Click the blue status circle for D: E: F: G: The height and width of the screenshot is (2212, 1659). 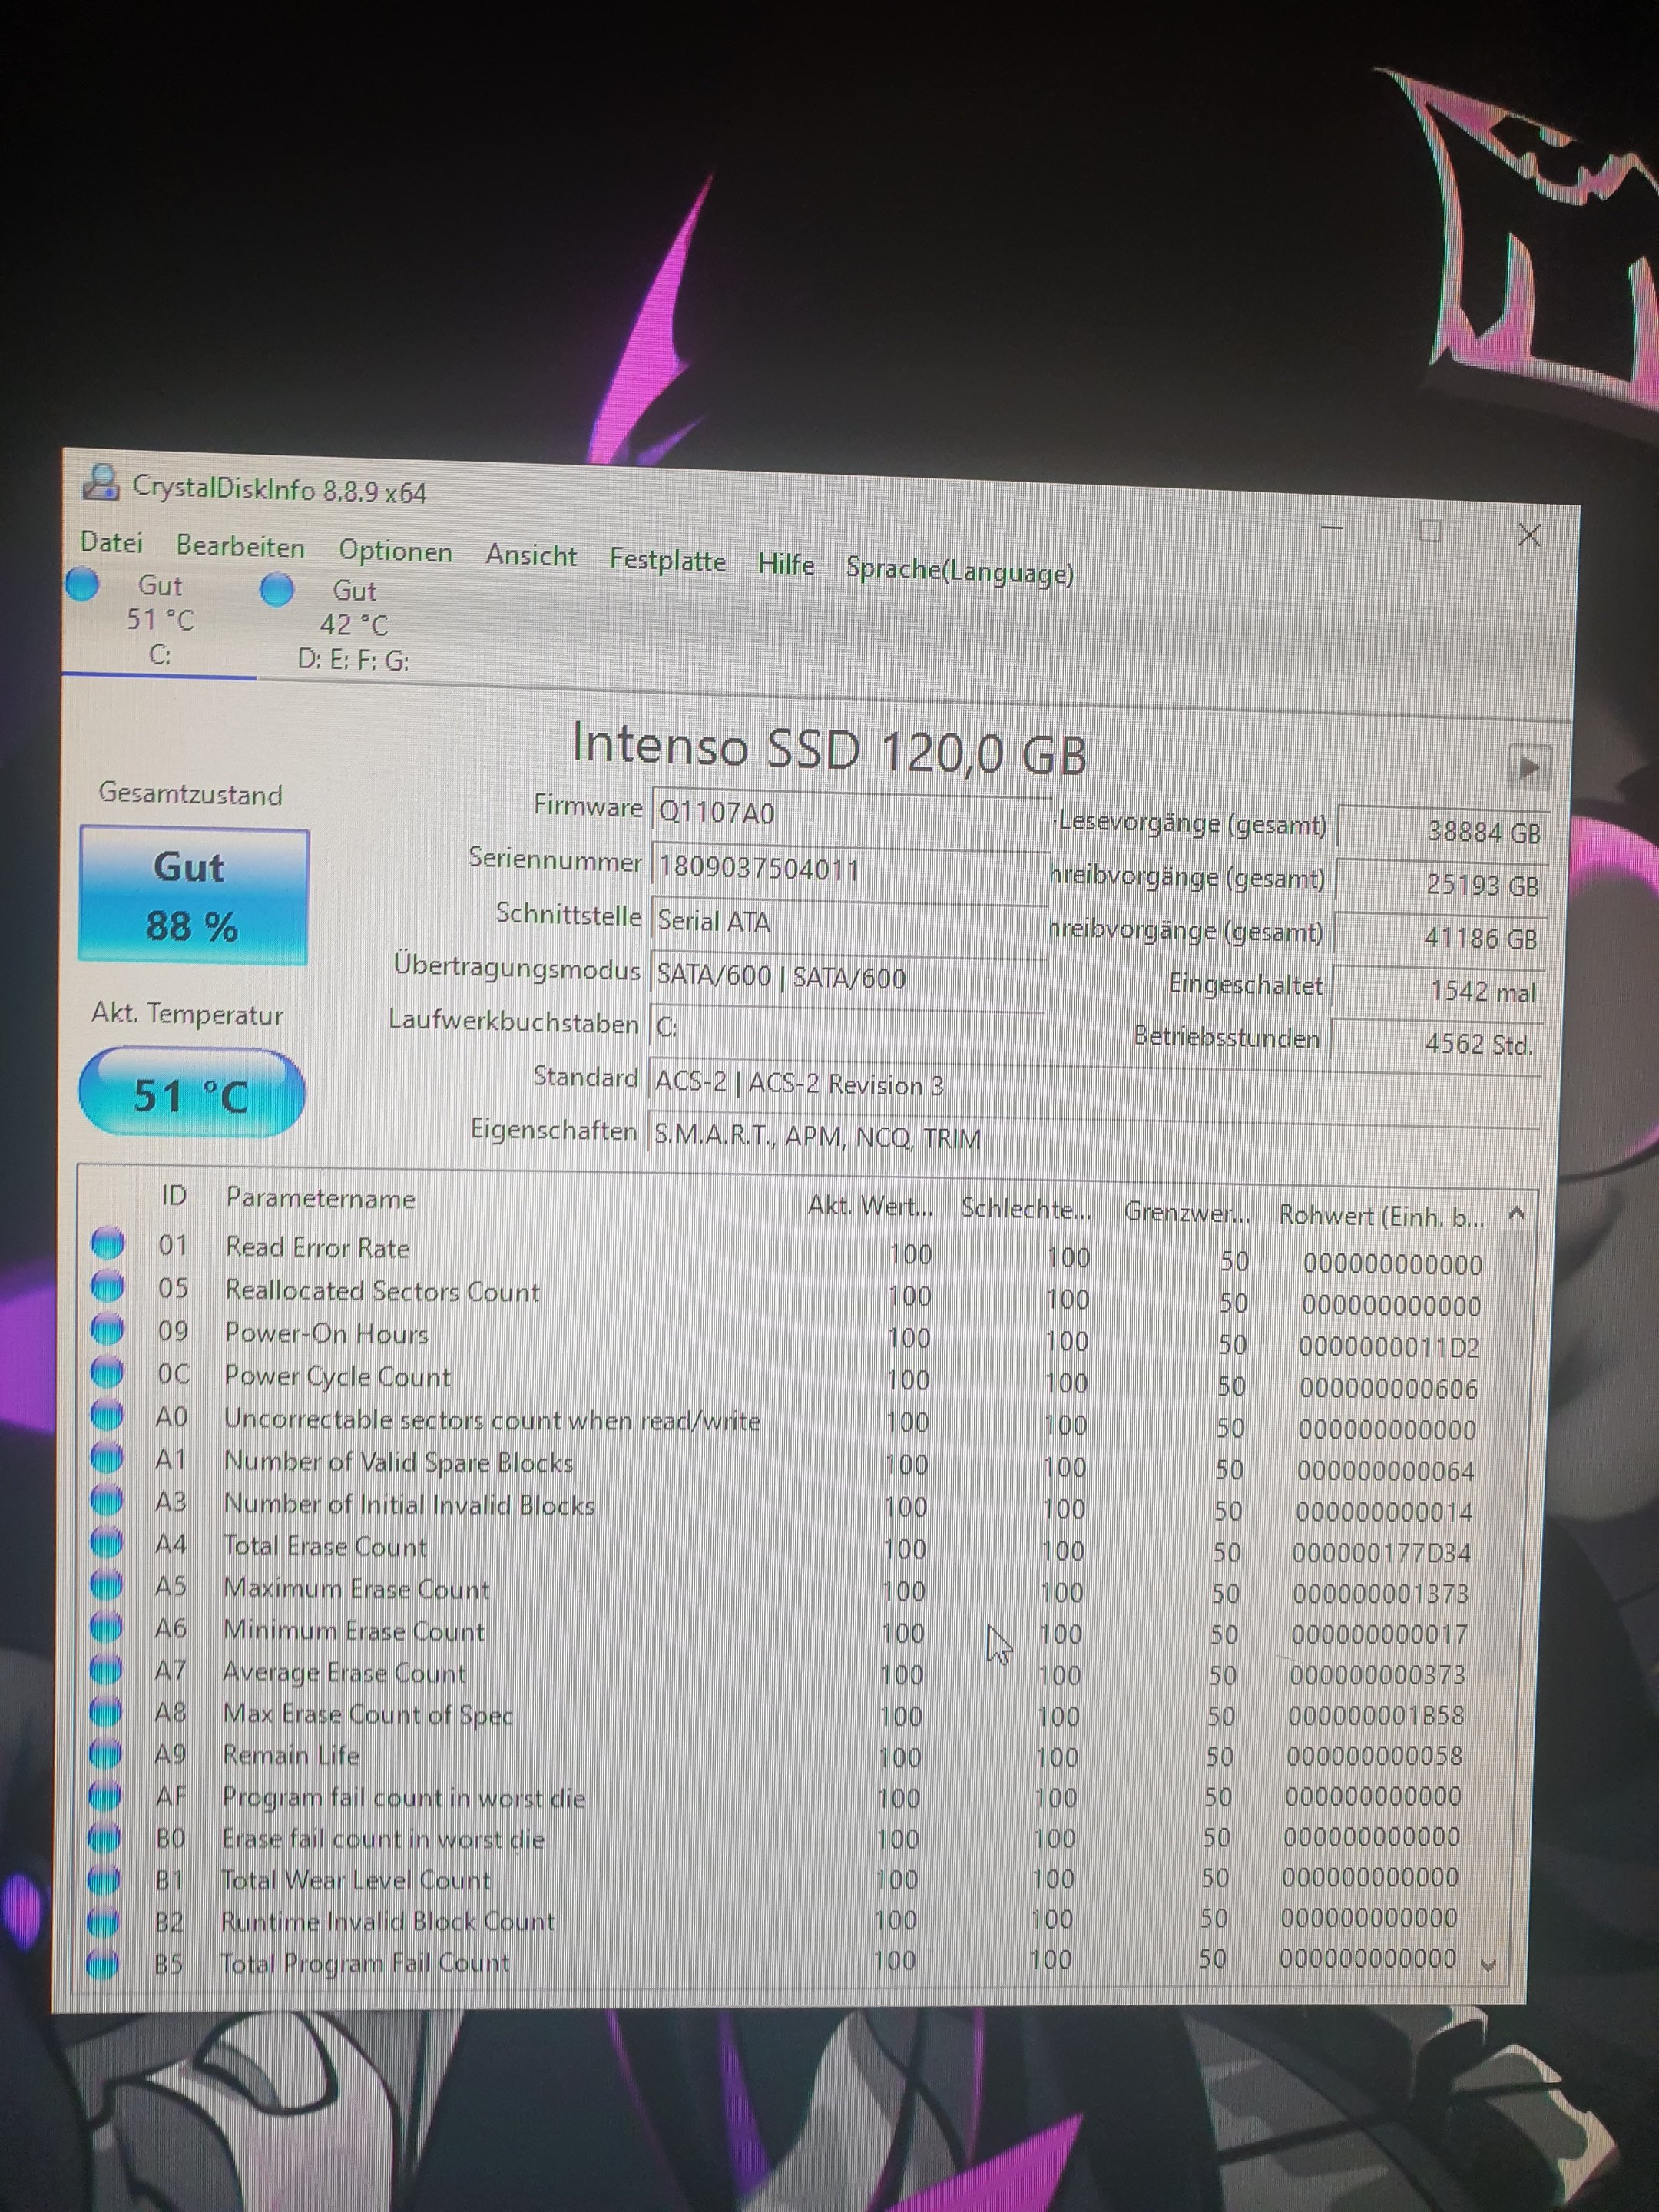coord(277,589)
